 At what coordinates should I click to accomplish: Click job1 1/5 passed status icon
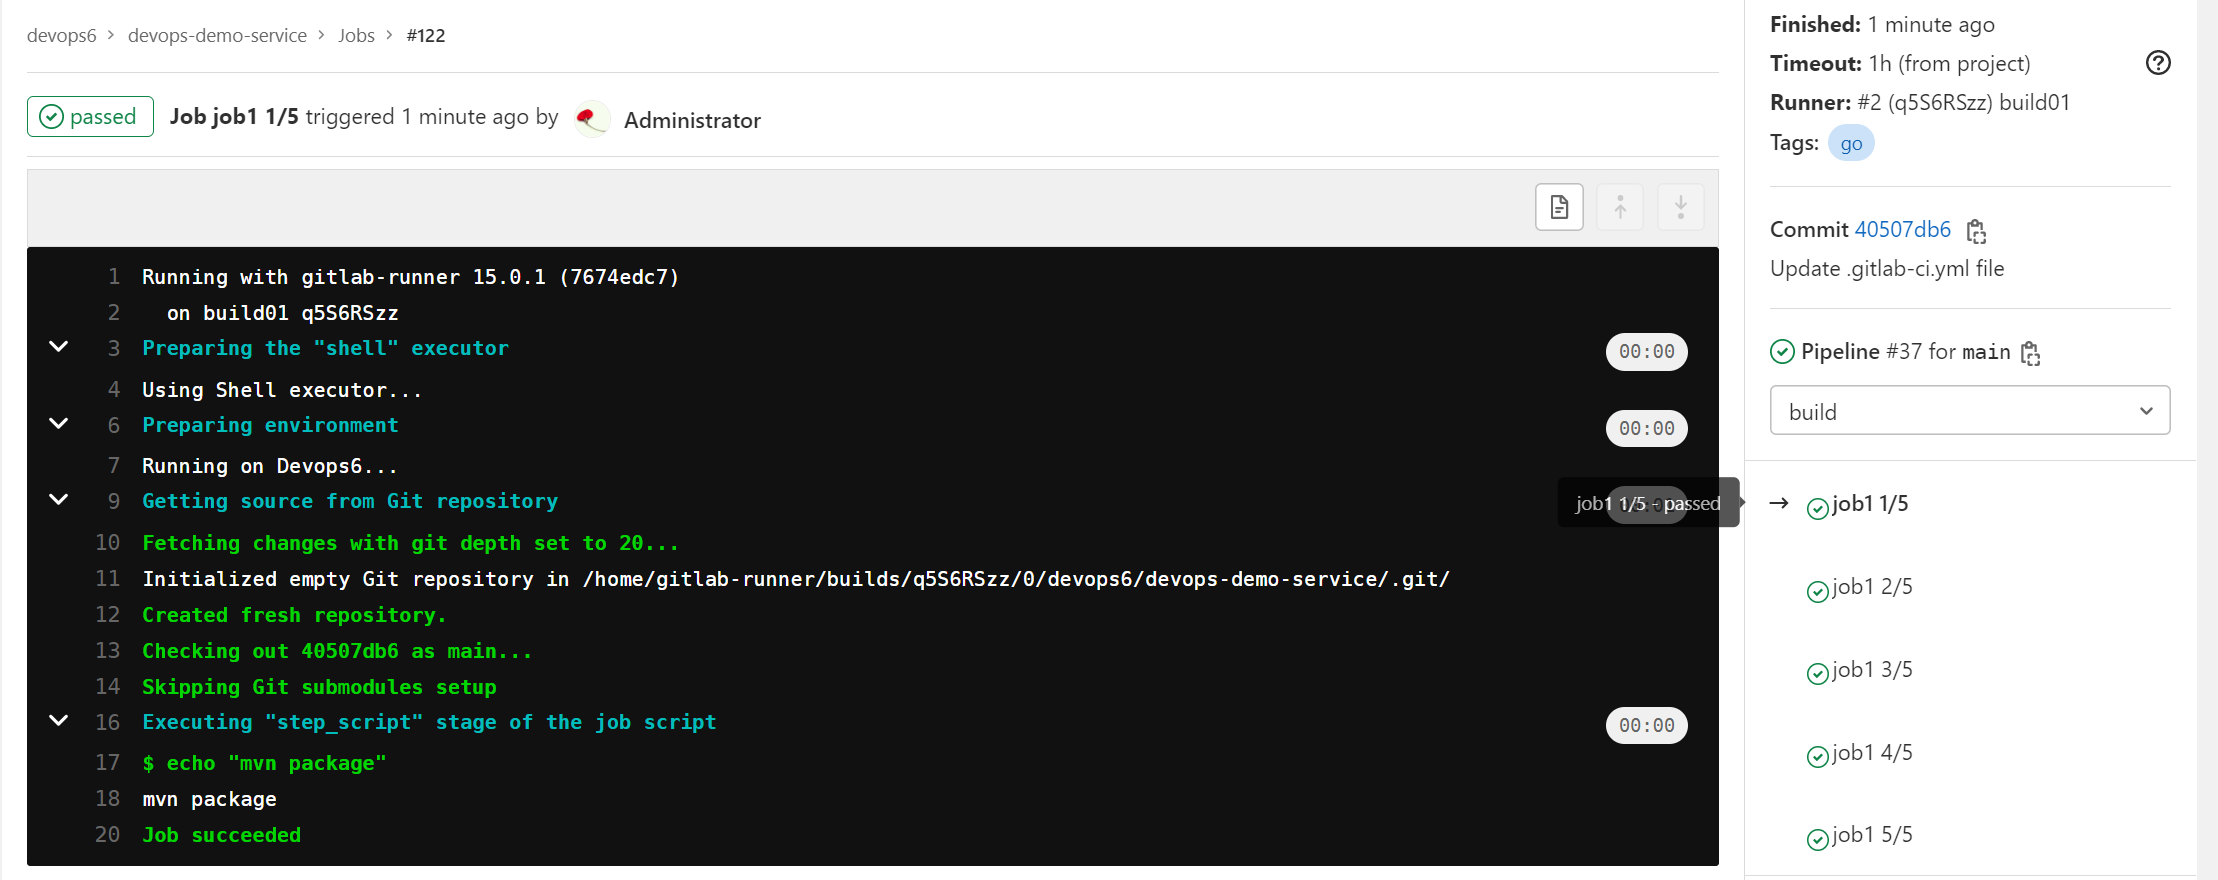1818,509
